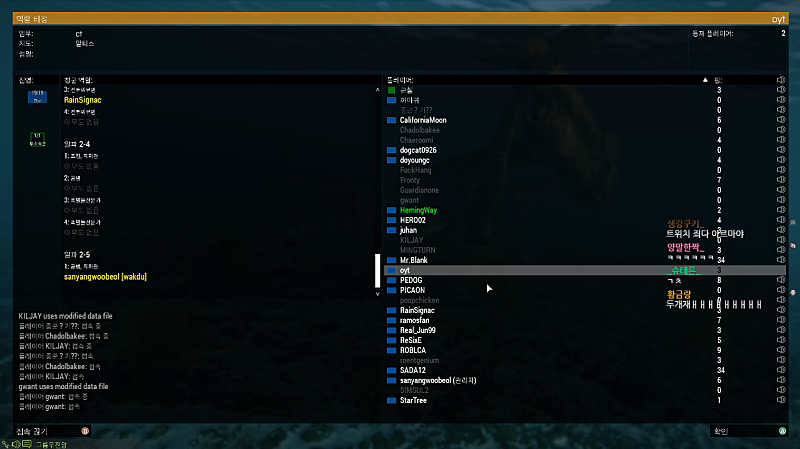The image size is (800, 449).
Task: Click speaker icon on Chaeroomi row
Action: click(x=781, y=140)
